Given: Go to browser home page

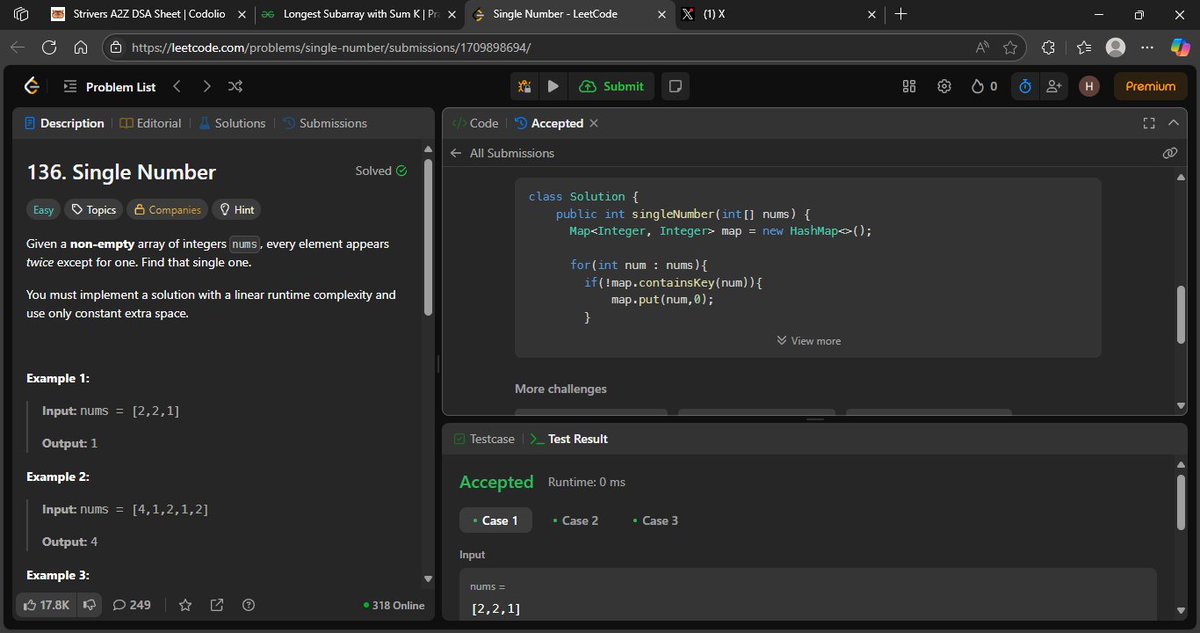Looking at the screenshot, I should click(x=81, y=47).
